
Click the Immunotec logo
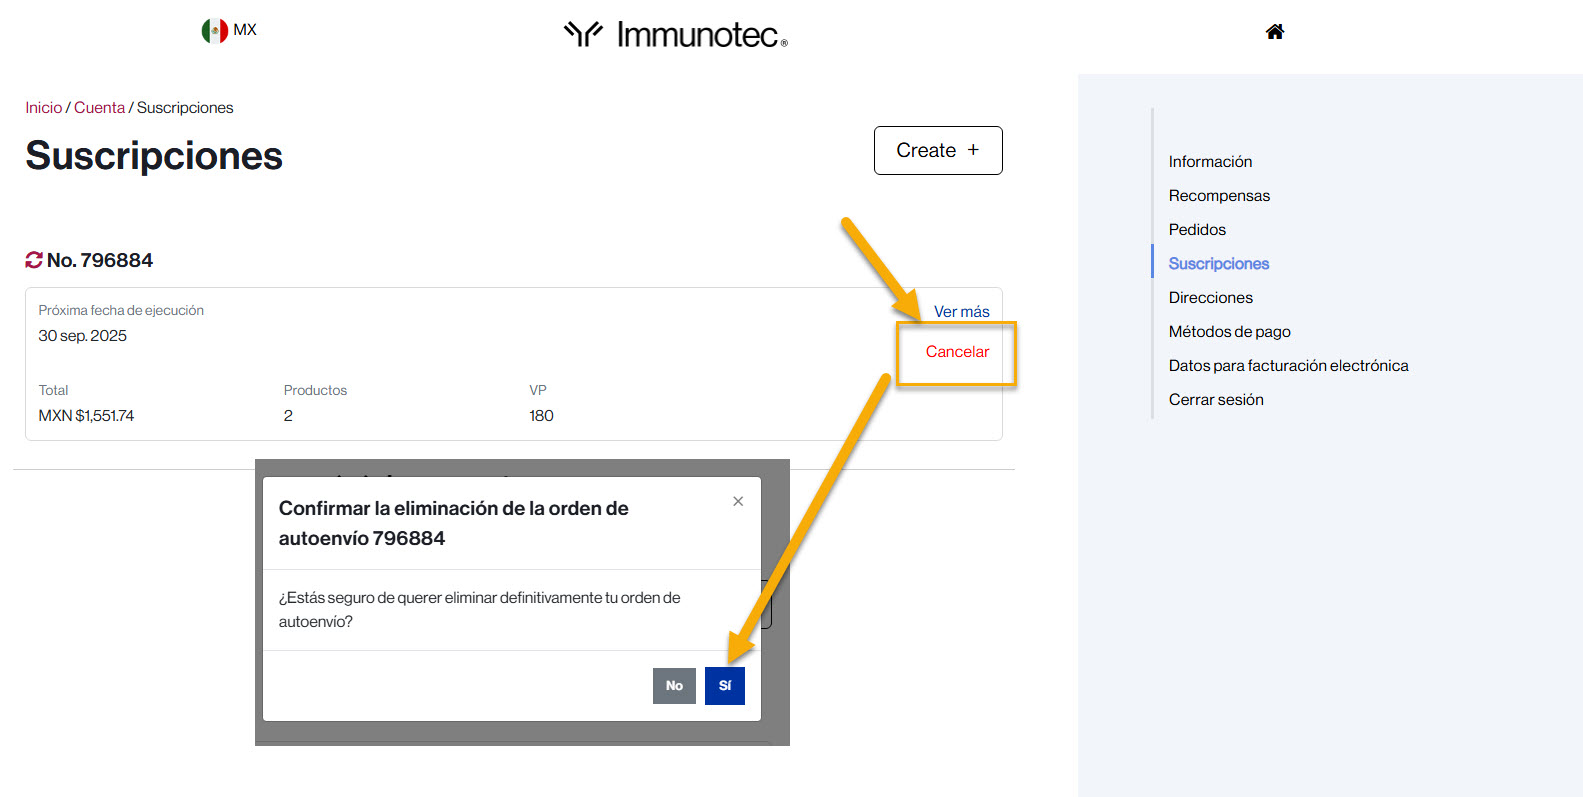pyautogui.click(x=676, y=35)
